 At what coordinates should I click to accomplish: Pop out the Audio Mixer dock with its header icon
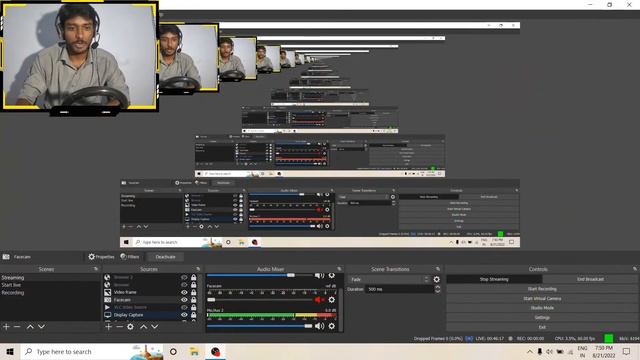pyautogui.click(x=339, y=269)
